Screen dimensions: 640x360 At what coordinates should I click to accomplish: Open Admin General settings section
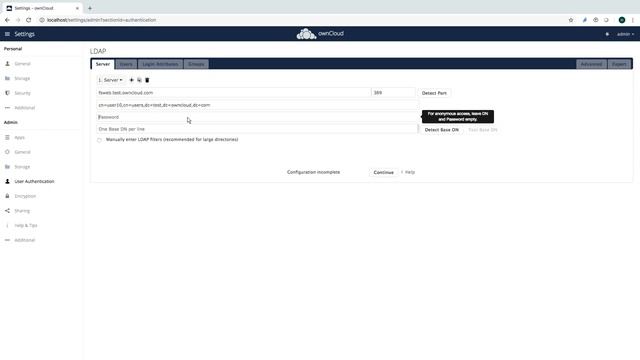click(22, 152)
